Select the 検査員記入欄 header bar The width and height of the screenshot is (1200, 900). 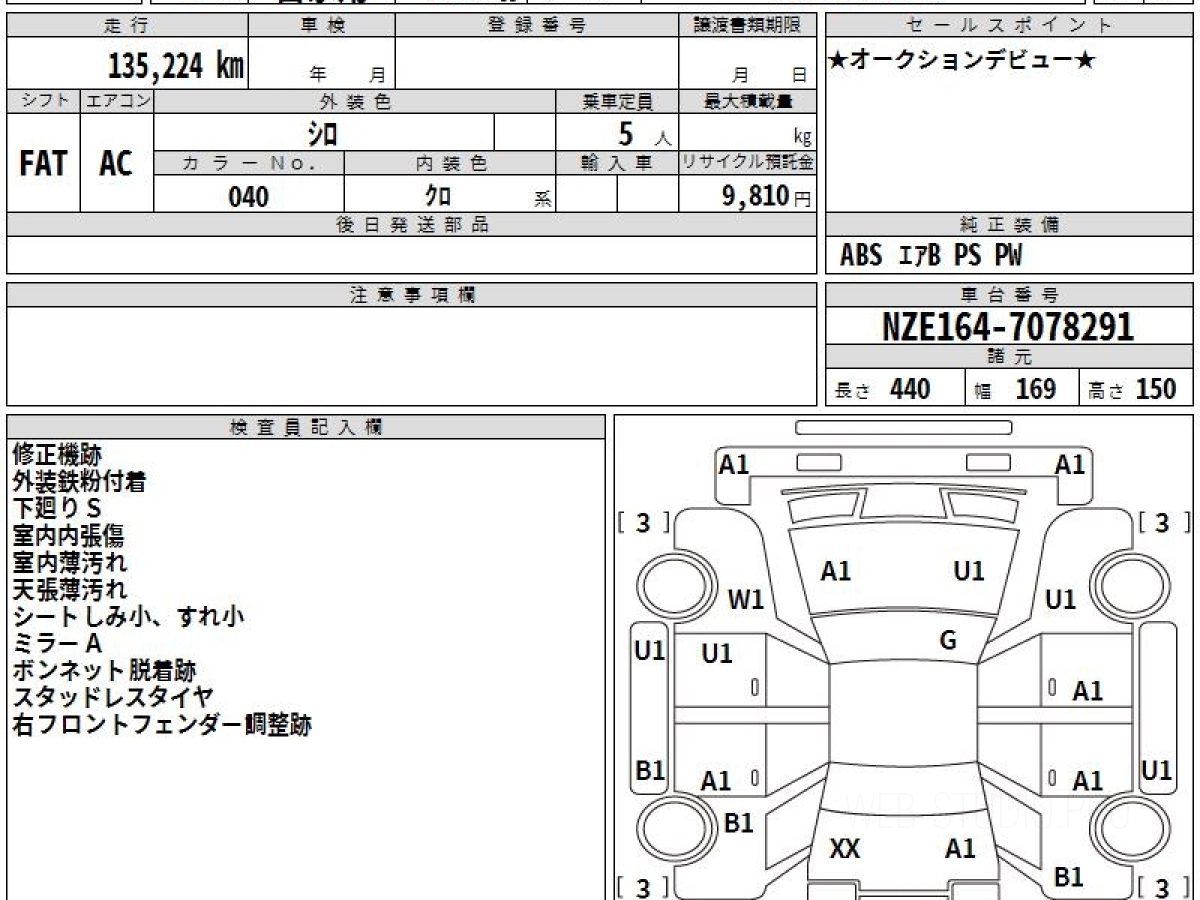coord(306,427)
